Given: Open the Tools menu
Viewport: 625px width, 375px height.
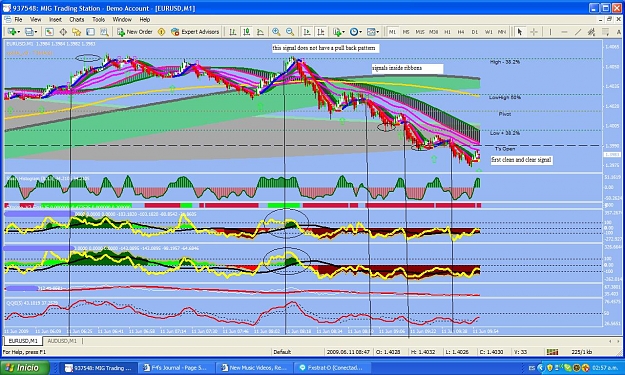Looking at the screenshot, I should pos(98,20).
